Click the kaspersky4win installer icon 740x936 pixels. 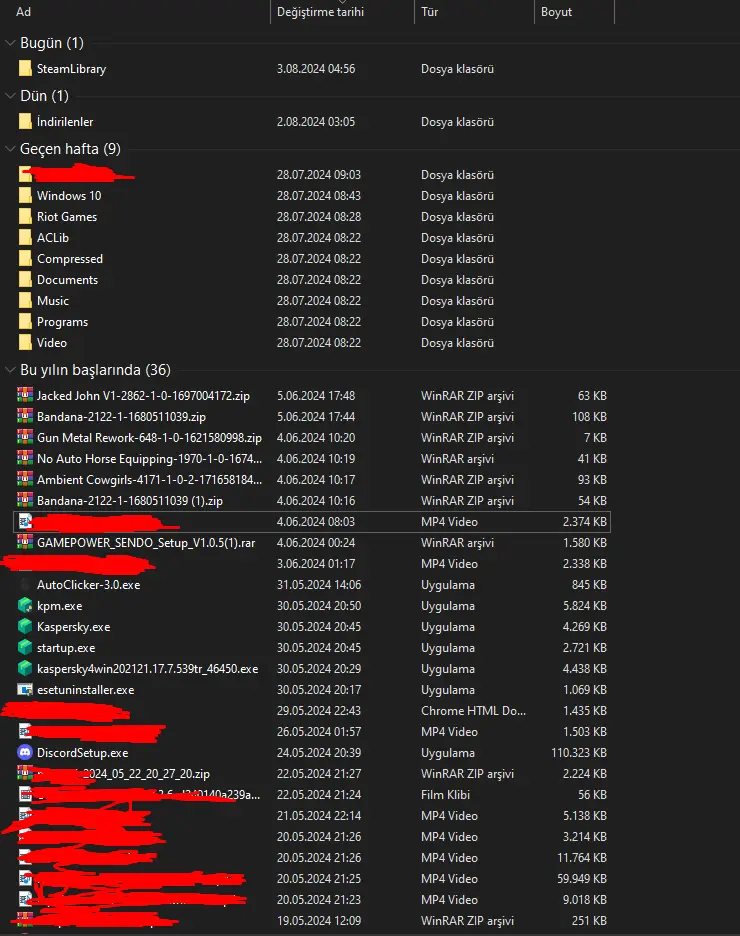coord(25,669)
